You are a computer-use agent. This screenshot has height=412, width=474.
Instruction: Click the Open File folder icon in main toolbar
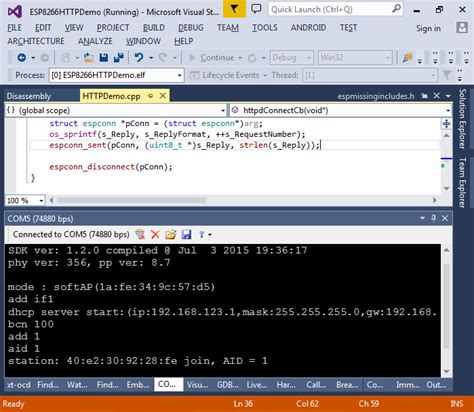(x=88, y=58)
